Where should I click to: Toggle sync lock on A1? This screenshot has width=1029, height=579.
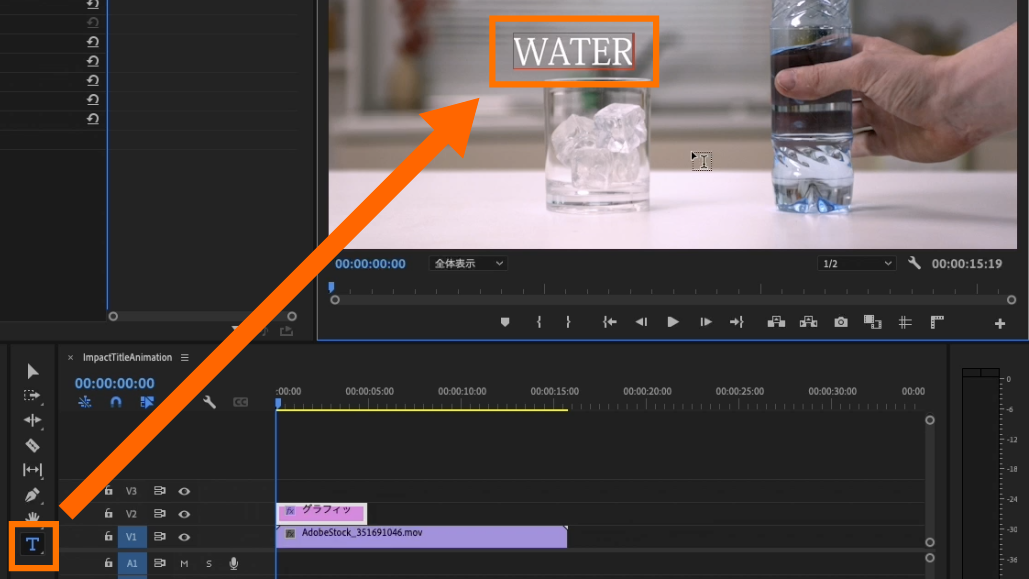pos(159,563)
